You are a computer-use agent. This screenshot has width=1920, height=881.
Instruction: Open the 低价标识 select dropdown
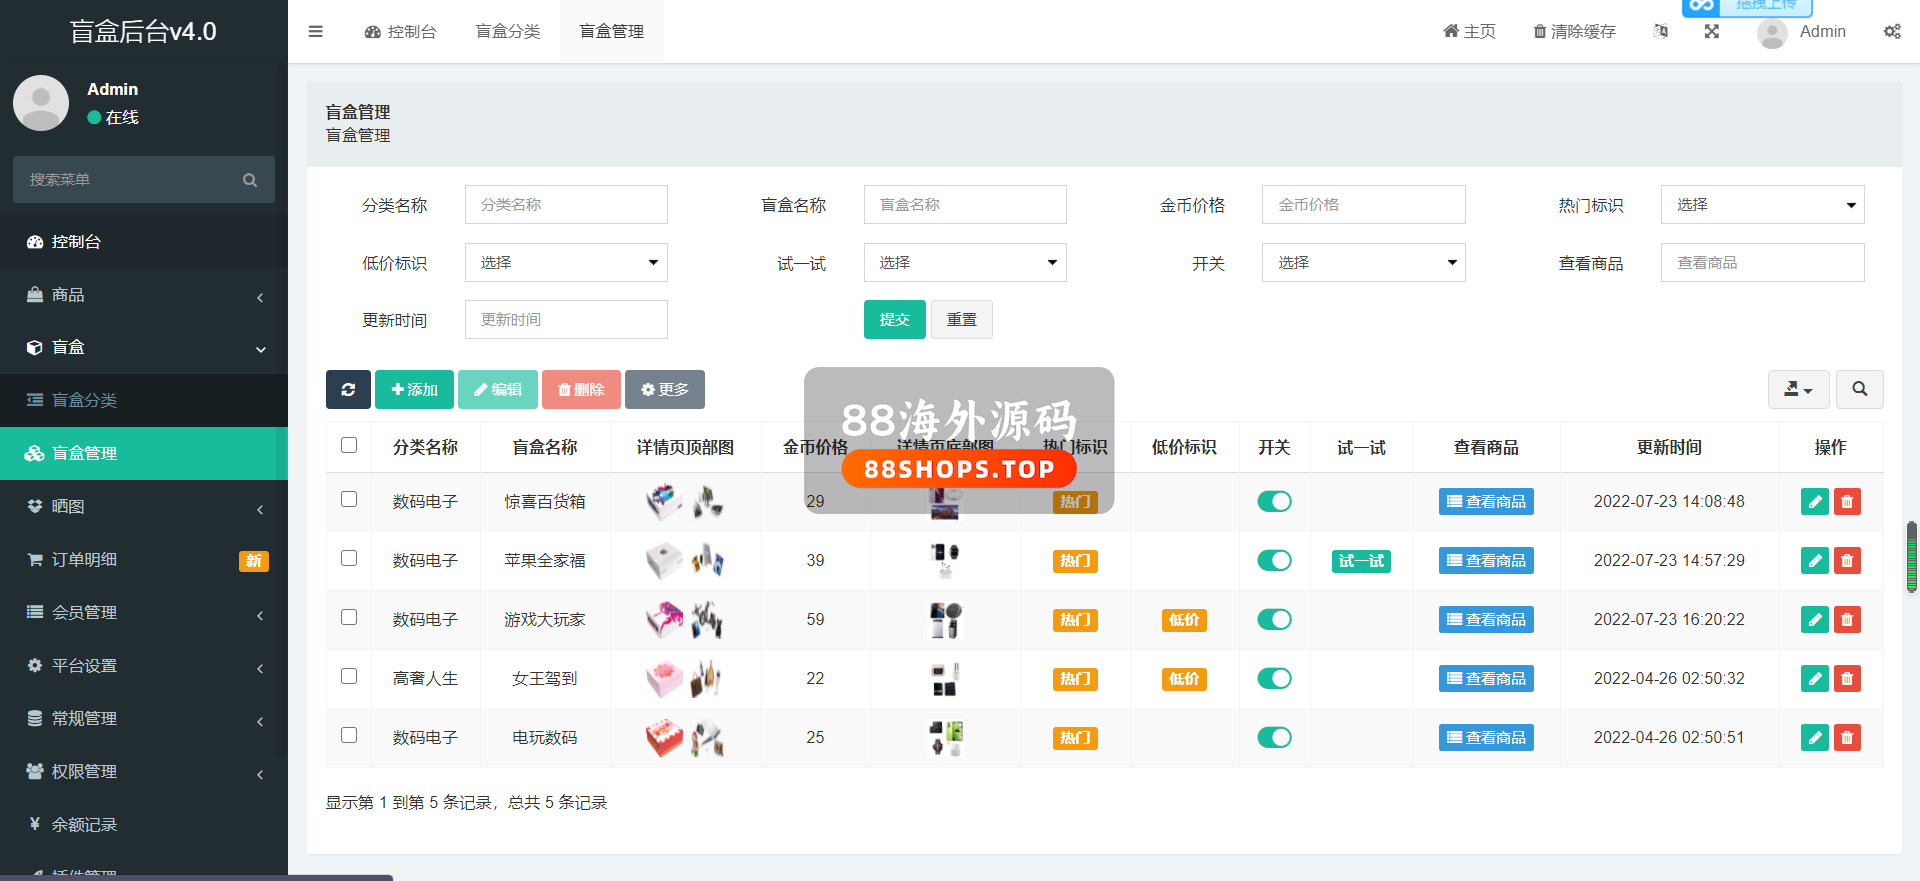566,263
